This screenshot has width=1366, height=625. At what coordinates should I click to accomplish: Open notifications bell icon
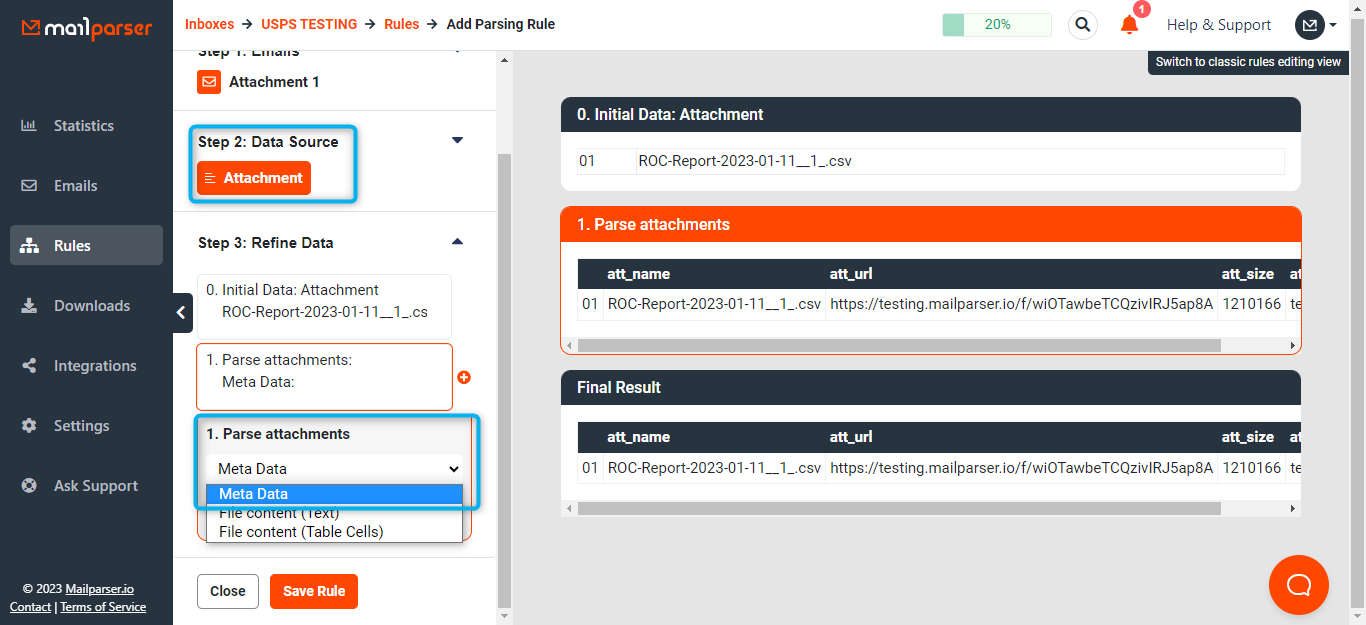pos(1130,25)
